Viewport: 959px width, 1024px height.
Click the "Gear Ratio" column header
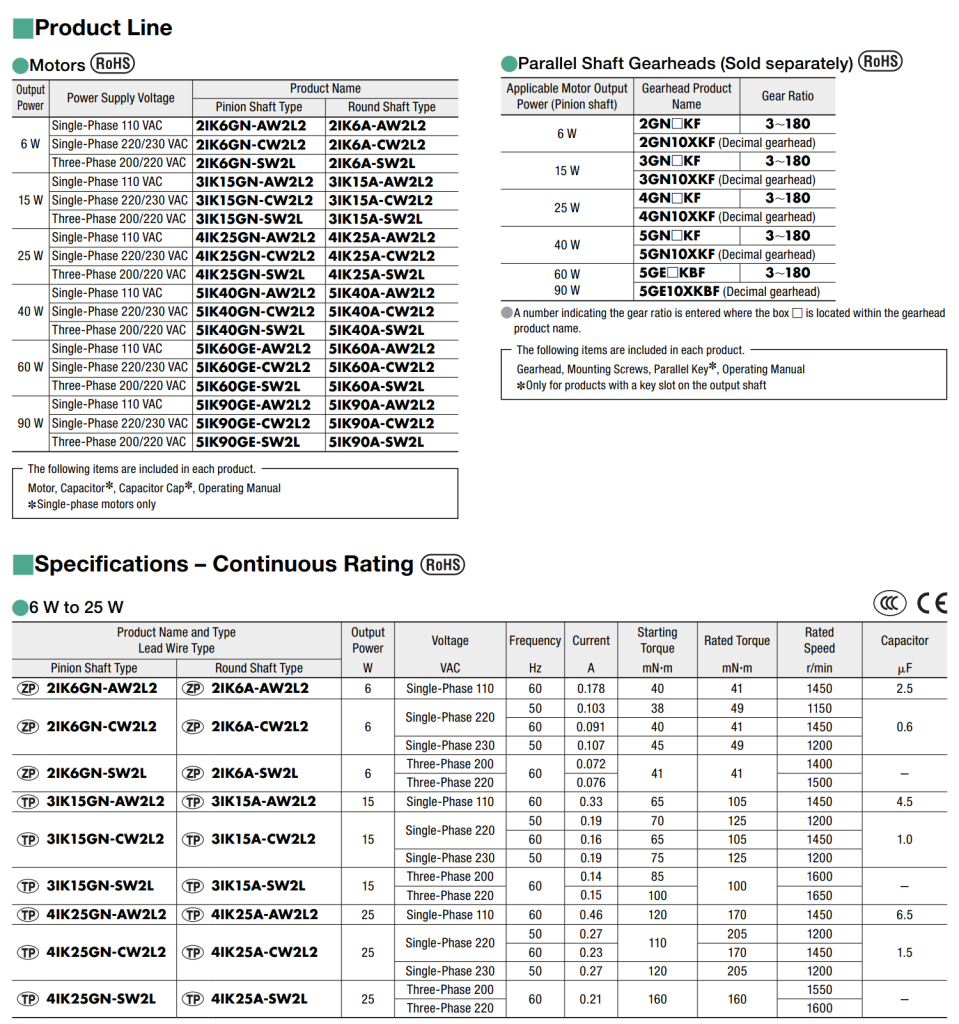pyautogui.click(x=788, y=96)
